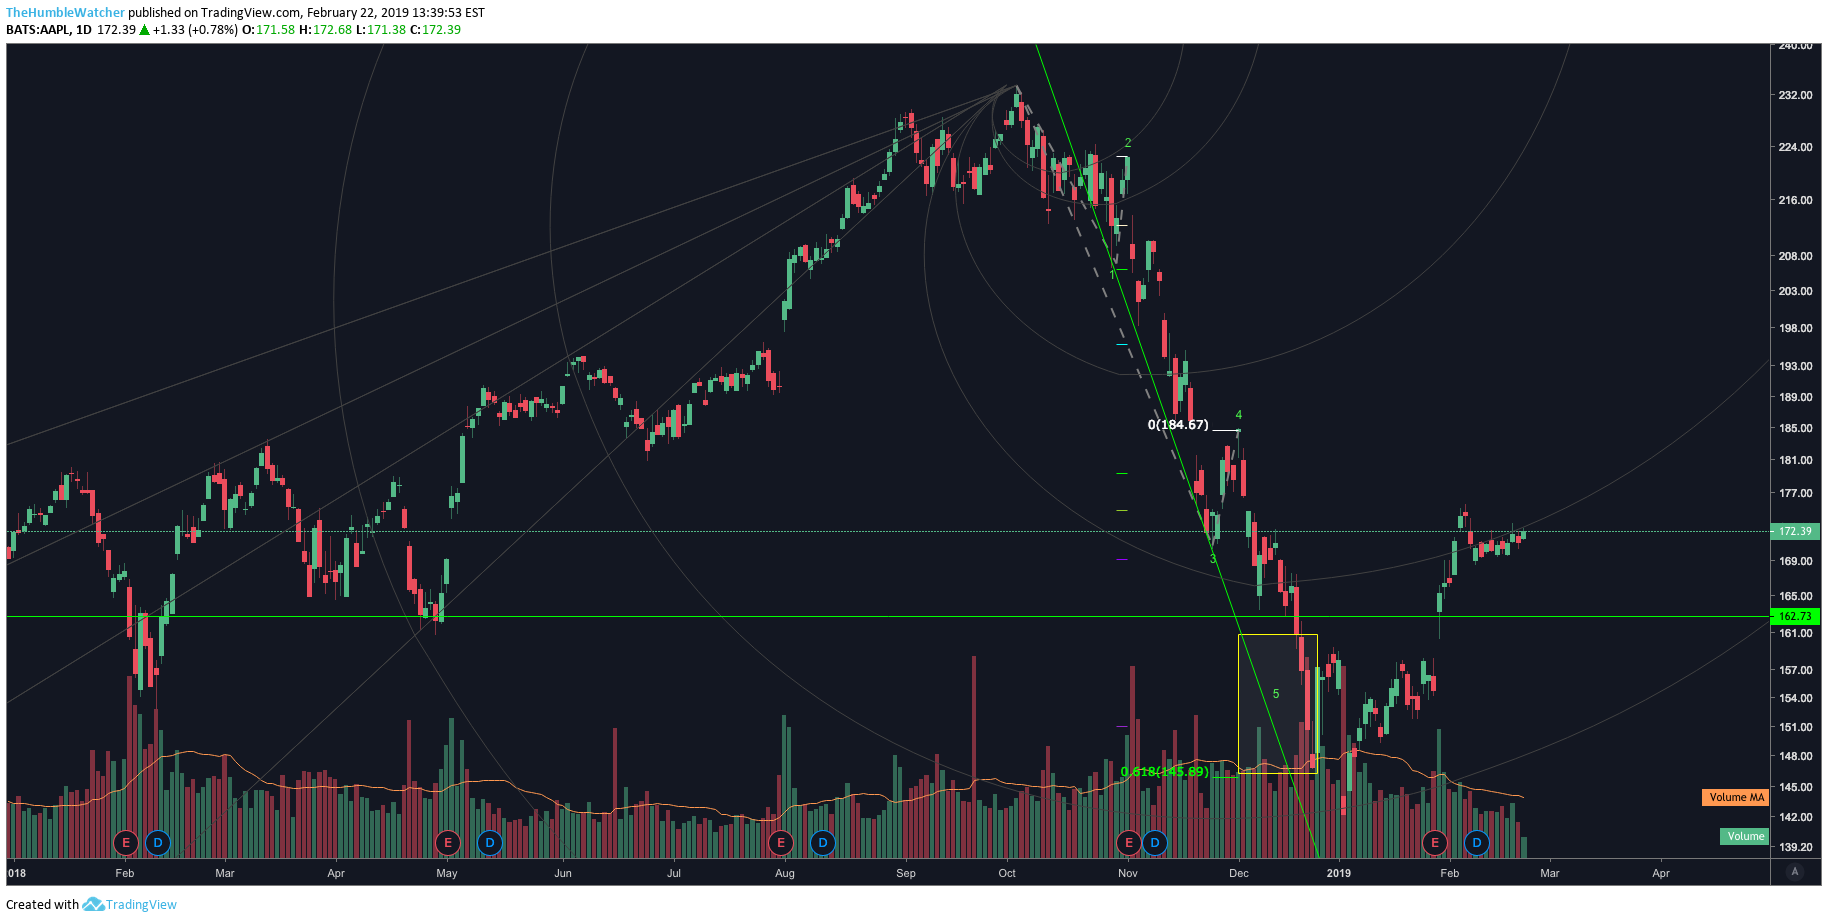The height and width of the screenshot is (922, 1828).
Task: Open the dividend marker near Feb 2018
Action: (x=157, y=843)
